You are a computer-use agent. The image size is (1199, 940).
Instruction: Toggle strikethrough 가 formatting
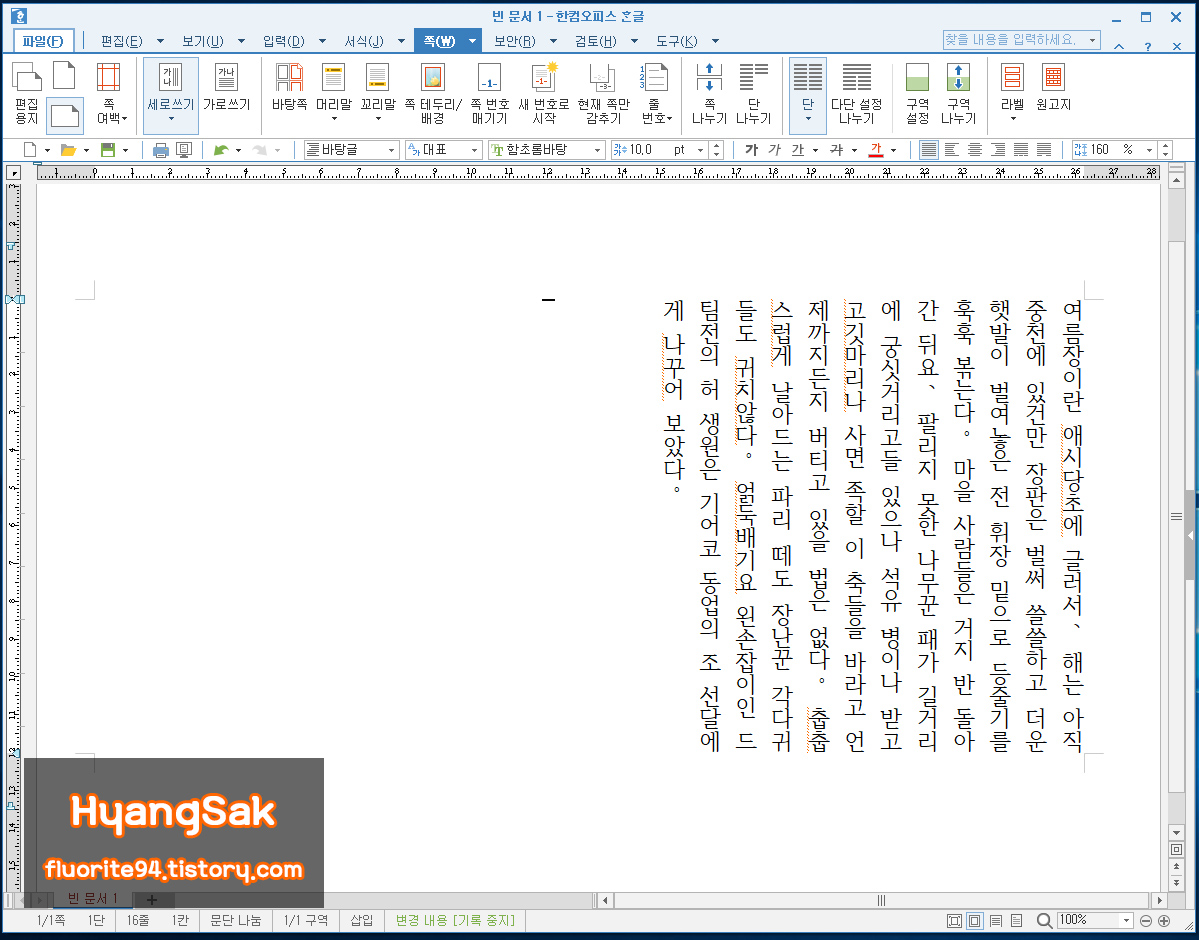click(837, 150)
